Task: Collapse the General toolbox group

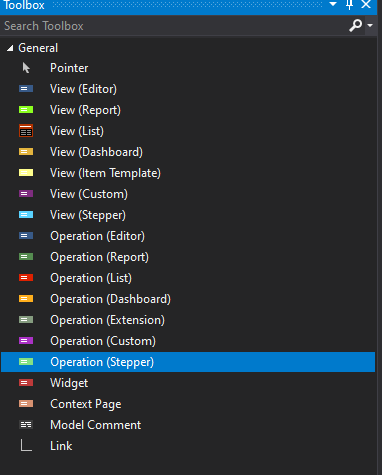Action: [x=10, y=48]
